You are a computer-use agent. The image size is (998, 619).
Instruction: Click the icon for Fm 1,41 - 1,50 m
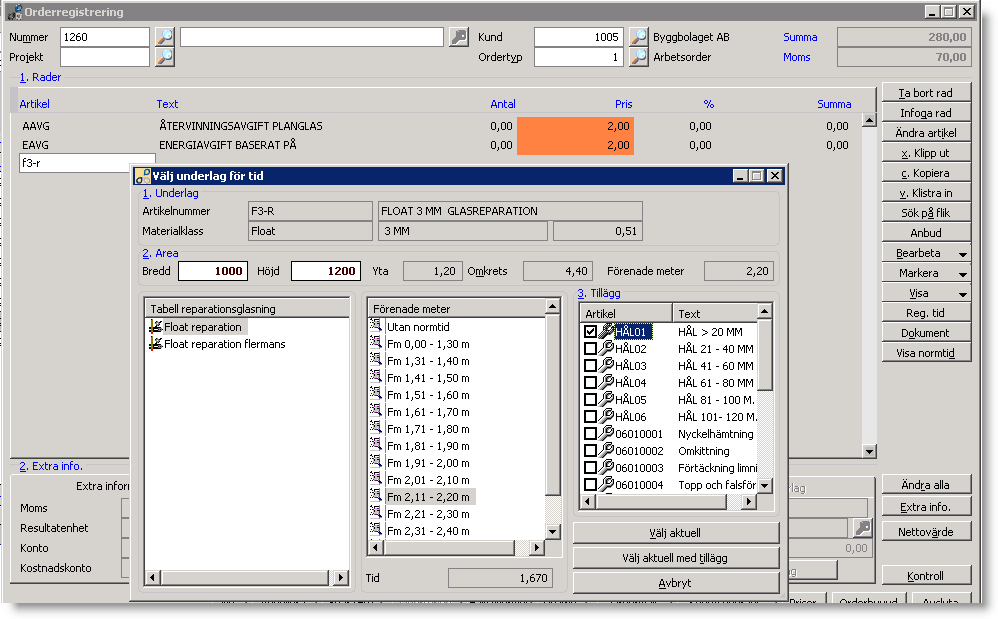(376, 377)
